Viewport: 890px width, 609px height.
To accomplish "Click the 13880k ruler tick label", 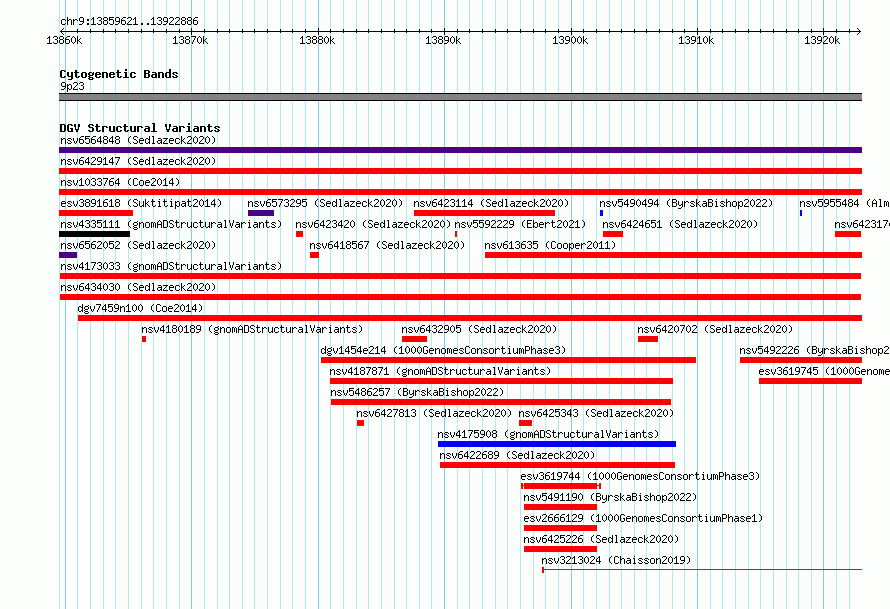I will [317, 40].
